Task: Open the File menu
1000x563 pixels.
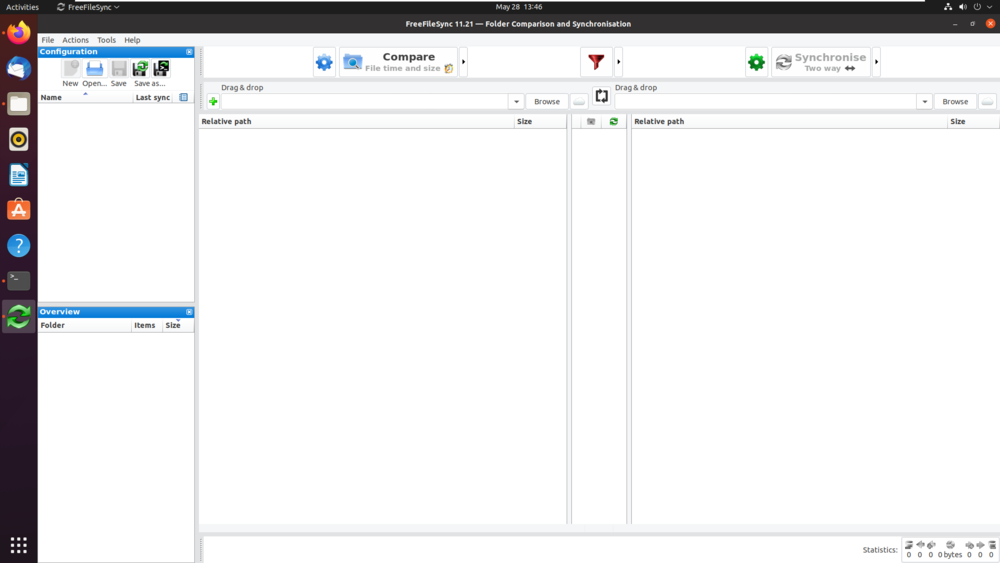Action: point(48,40)
